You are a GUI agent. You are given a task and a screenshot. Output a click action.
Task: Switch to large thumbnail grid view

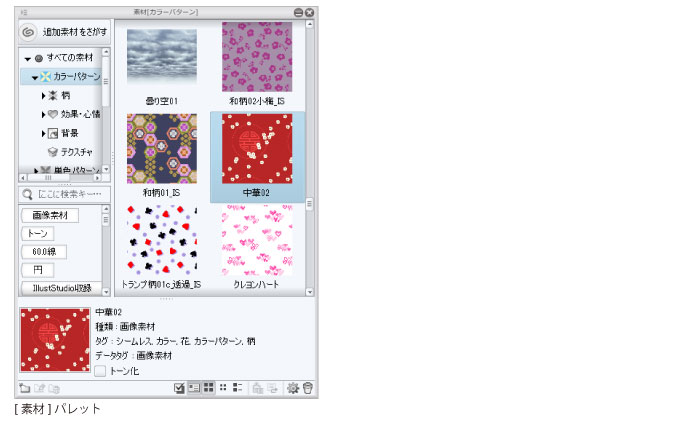pyautogui.click(x=208, y=388)
